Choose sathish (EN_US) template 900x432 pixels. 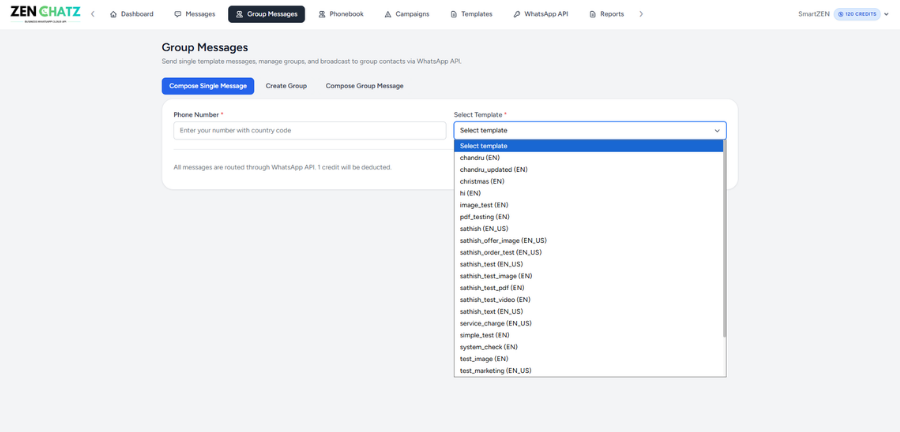(x=588, y=228)
